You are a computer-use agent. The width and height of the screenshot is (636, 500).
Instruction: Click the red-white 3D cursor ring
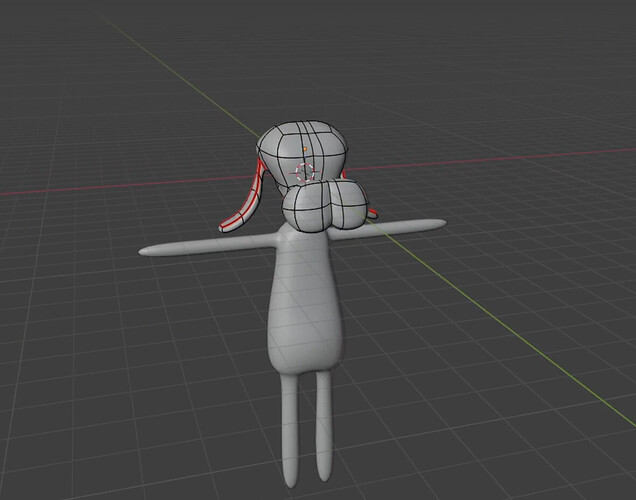(x=305, y=172)
